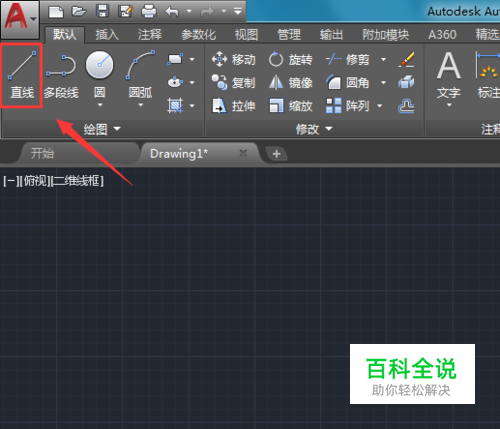The width and height of the screenshot is (500, 429).
Task: Switch to the 注释 ribbon tab
Action: tap(150, 34)
